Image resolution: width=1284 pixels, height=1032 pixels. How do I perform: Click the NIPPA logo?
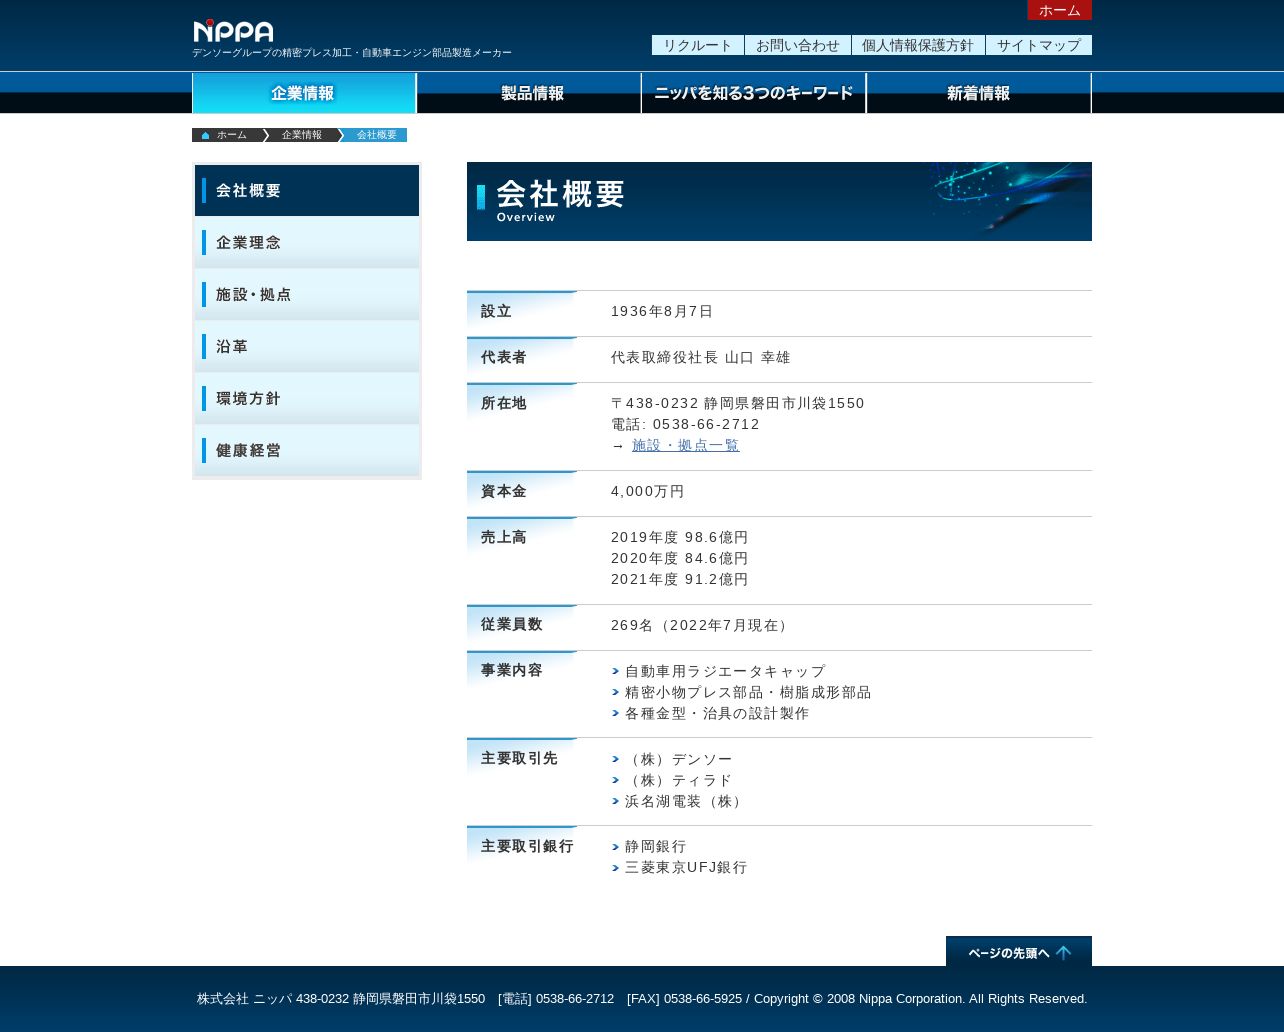tap(233, 31)
